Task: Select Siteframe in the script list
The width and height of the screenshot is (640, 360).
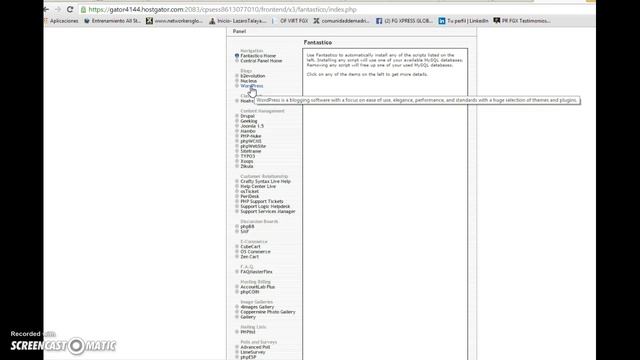Action: (251, 151)
